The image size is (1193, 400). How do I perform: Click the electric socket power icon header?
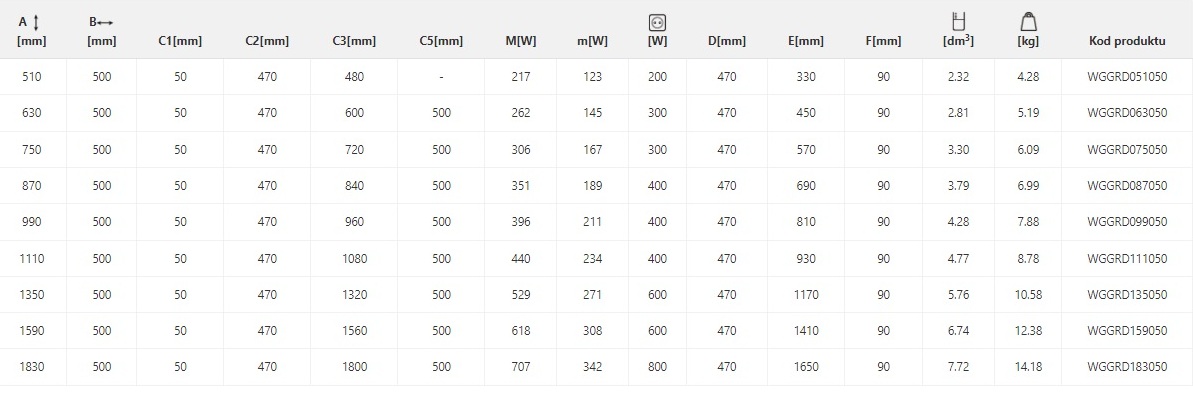(657, 23)
